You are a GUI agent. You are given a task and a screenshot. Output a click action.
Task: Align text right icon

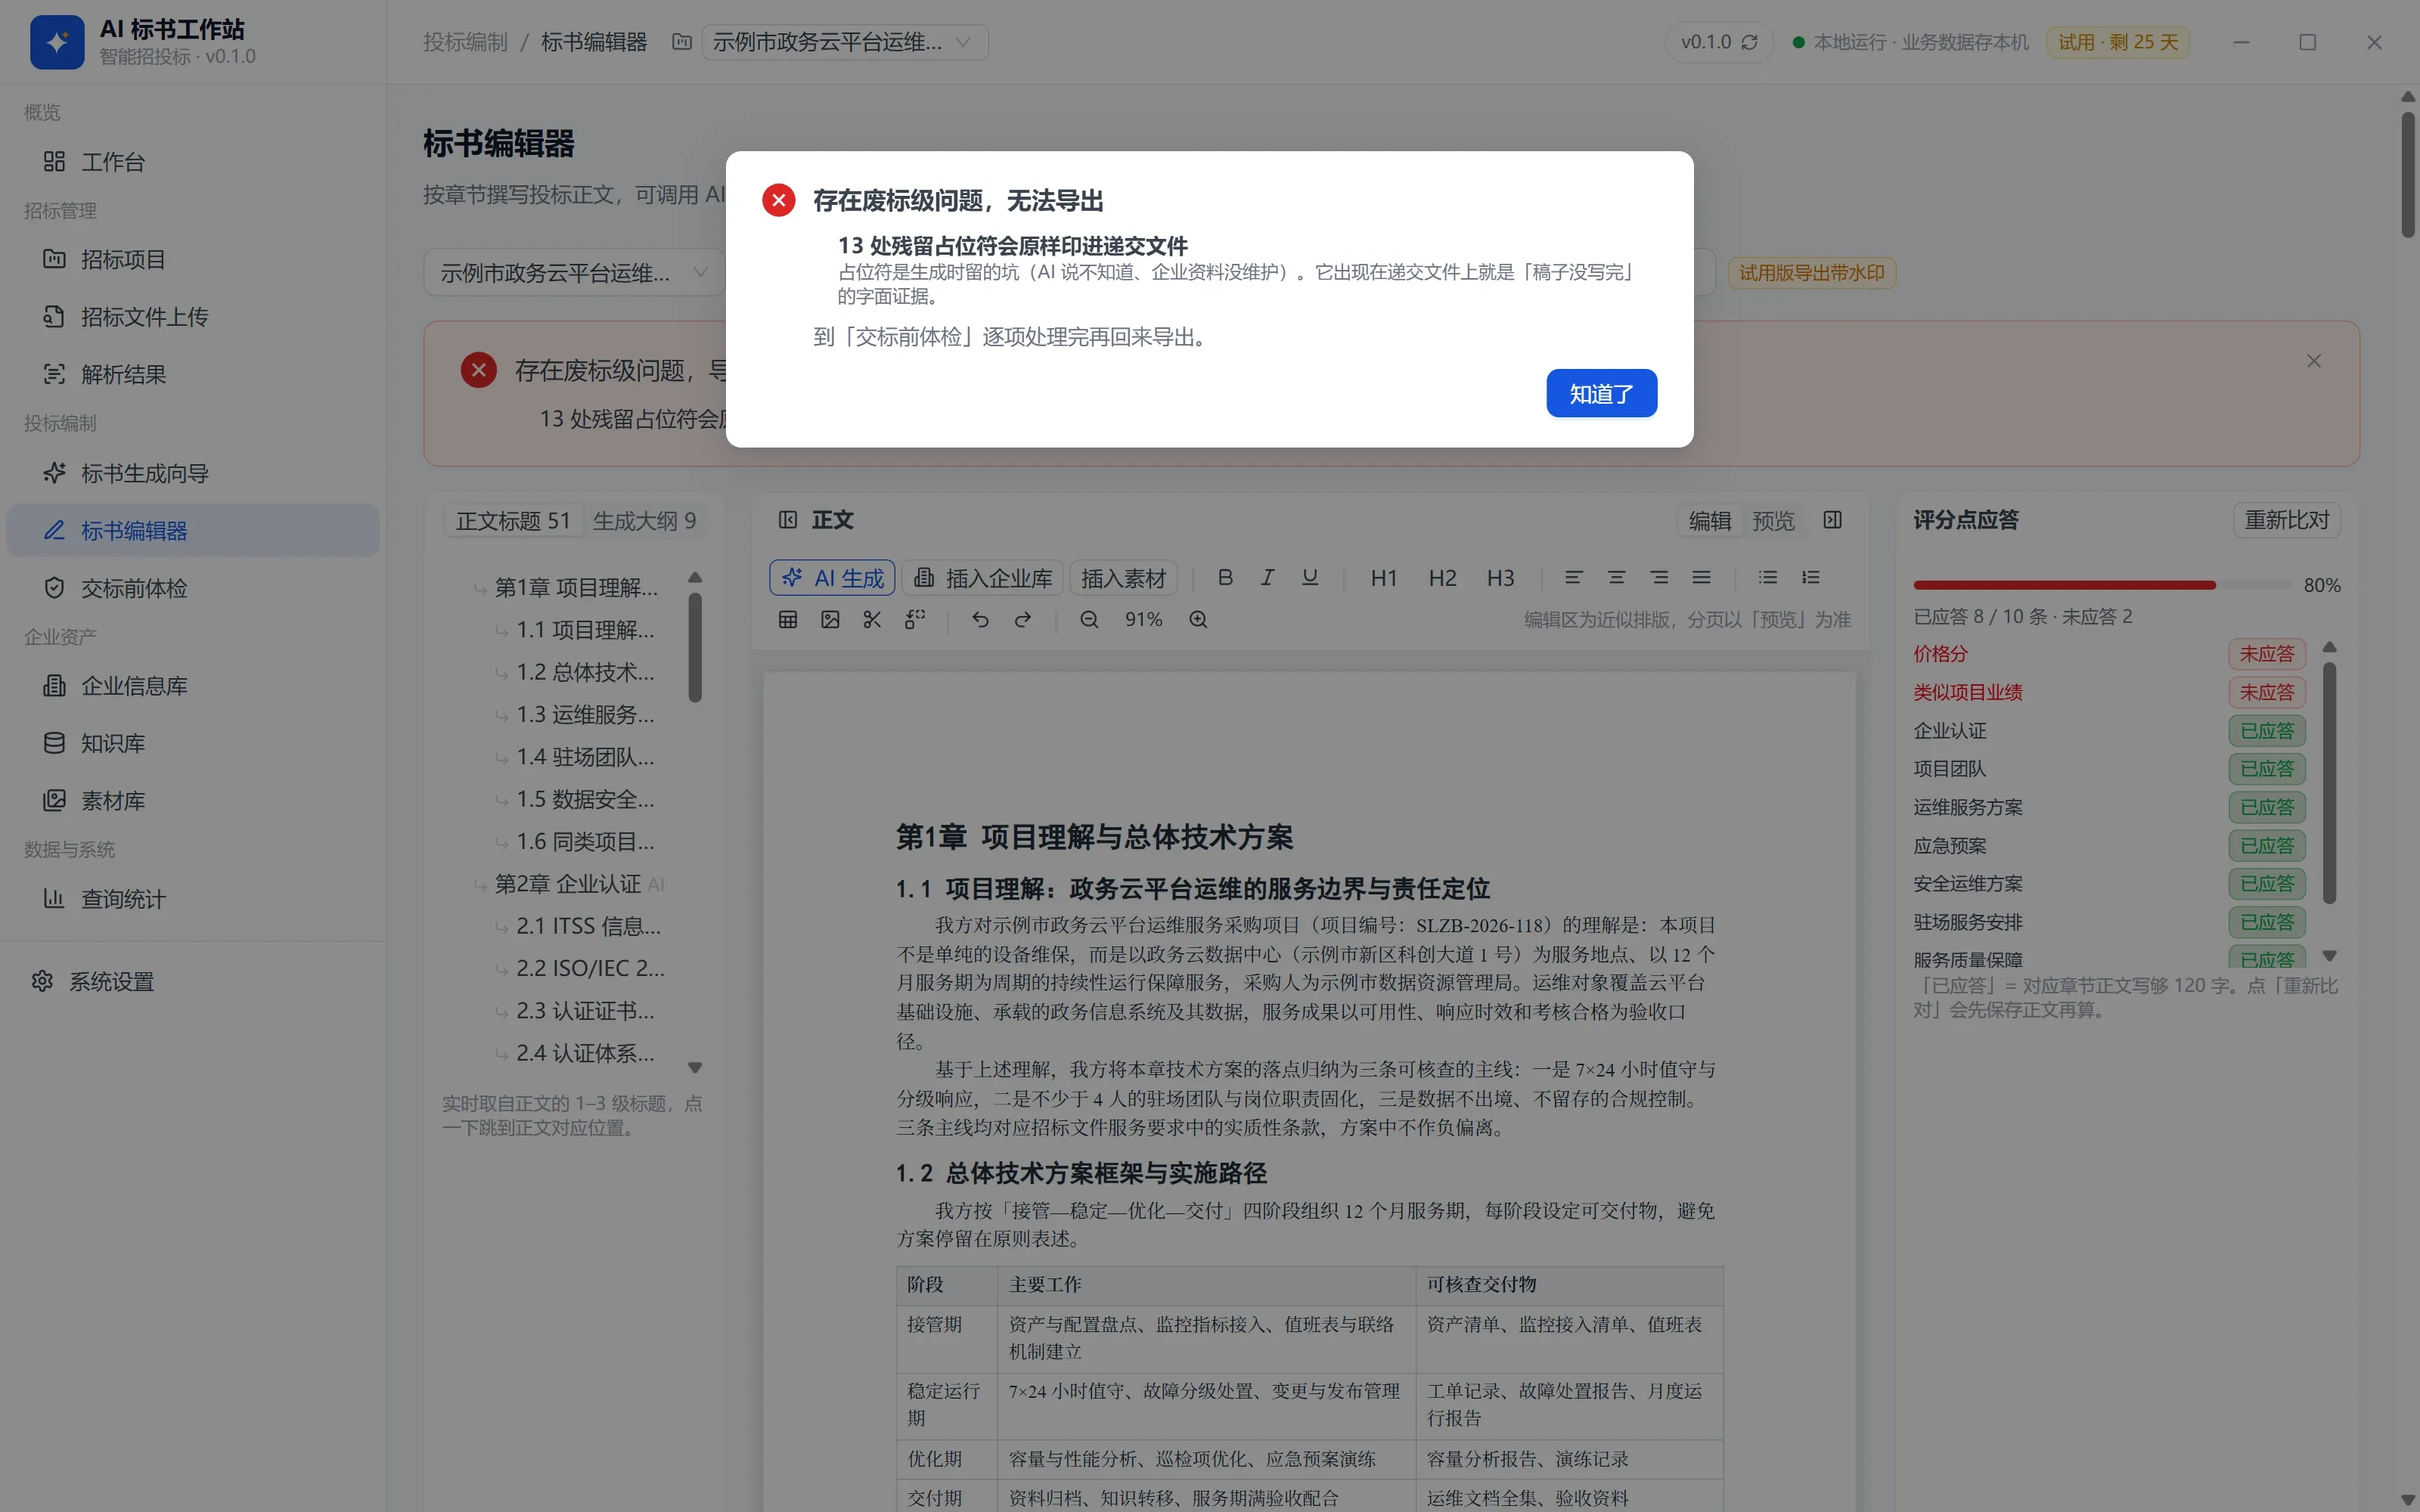point(1659,577)
